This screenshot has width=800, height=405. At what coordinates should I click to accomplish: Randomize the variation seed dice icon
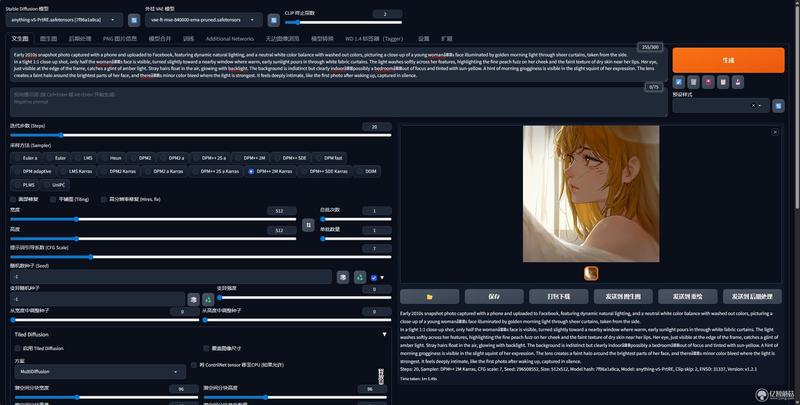coord(193,299)
